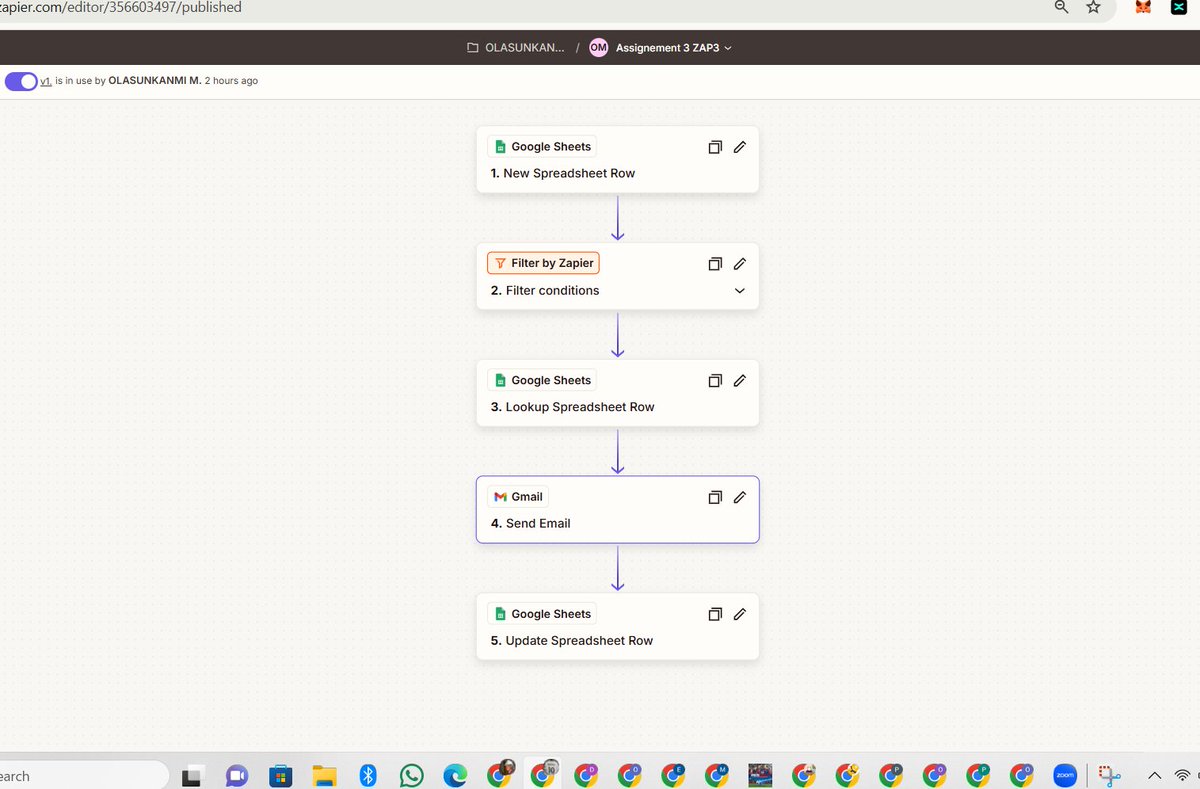Toggle the Zap on/off switch

coord(21,81)
